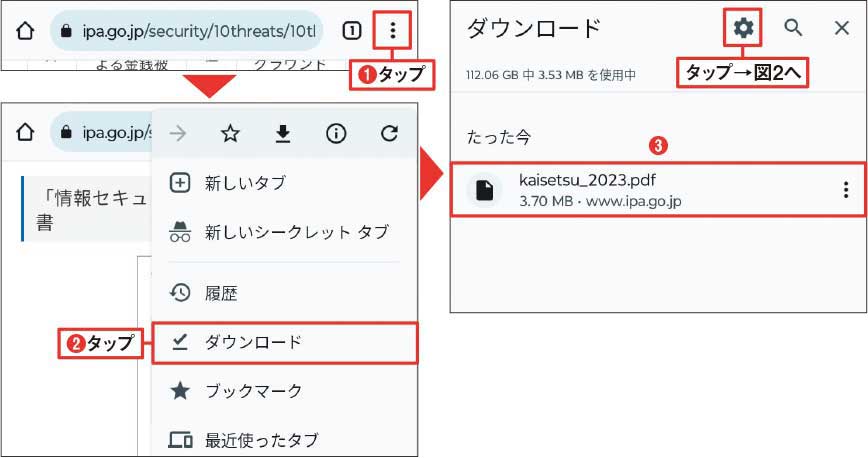Close the Downloads panel with the X
868x458 pixels.
pyautogui.click(x=841, y=28)
